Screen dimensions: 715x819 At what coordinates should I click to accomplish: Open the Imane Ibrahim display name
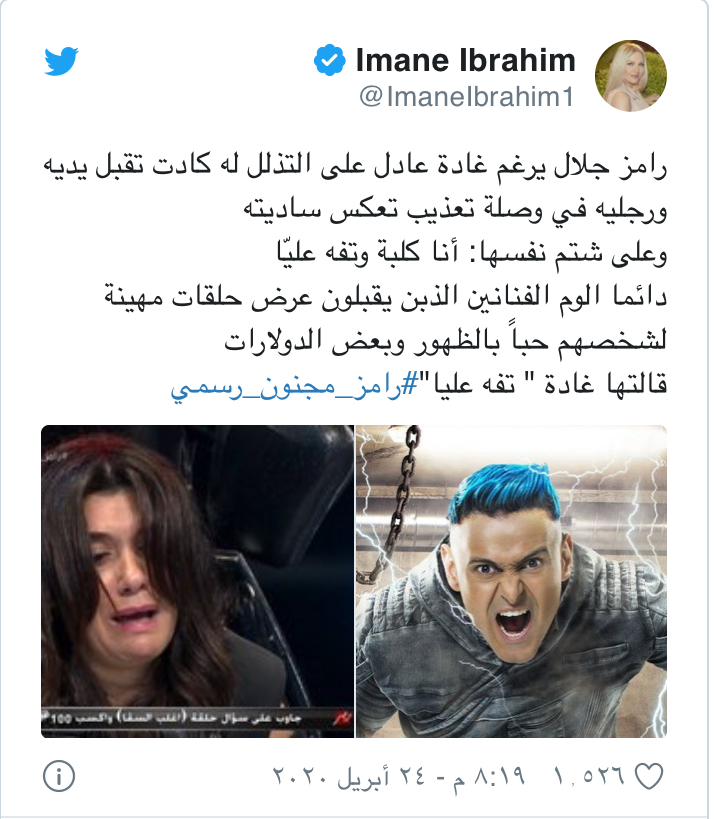465,60
